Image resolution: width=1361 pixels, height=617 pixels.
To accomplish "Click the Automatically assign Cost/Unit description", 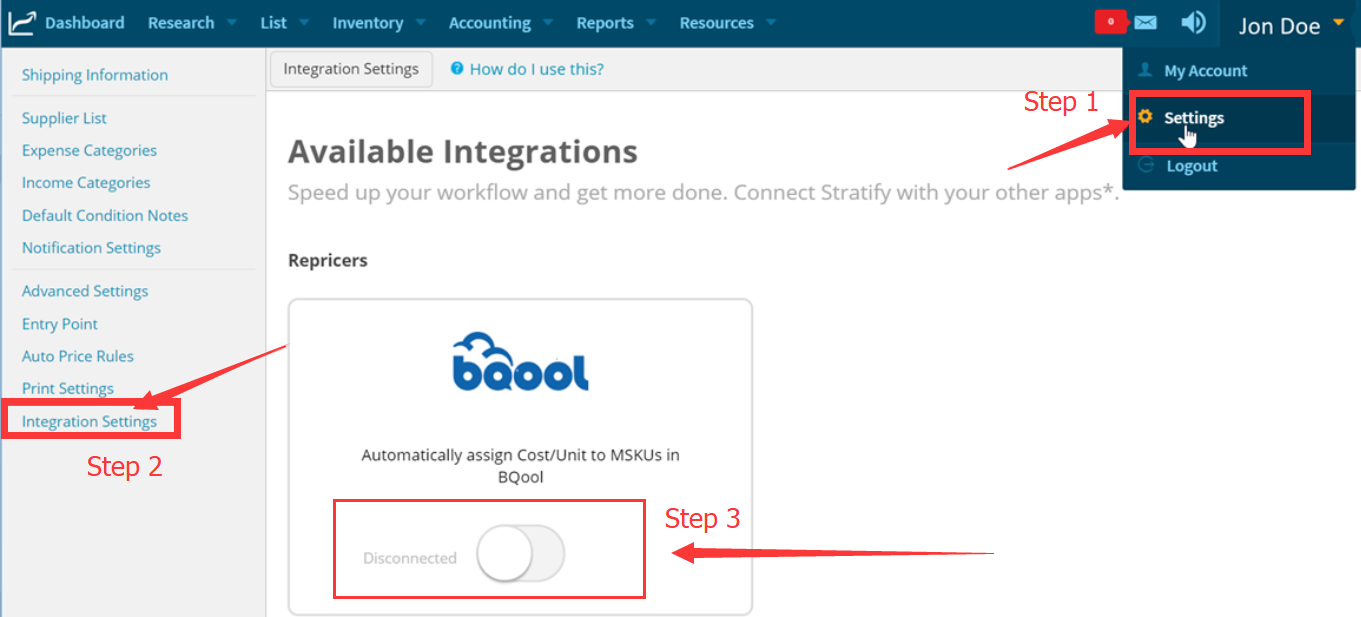I will pos(520,466).
